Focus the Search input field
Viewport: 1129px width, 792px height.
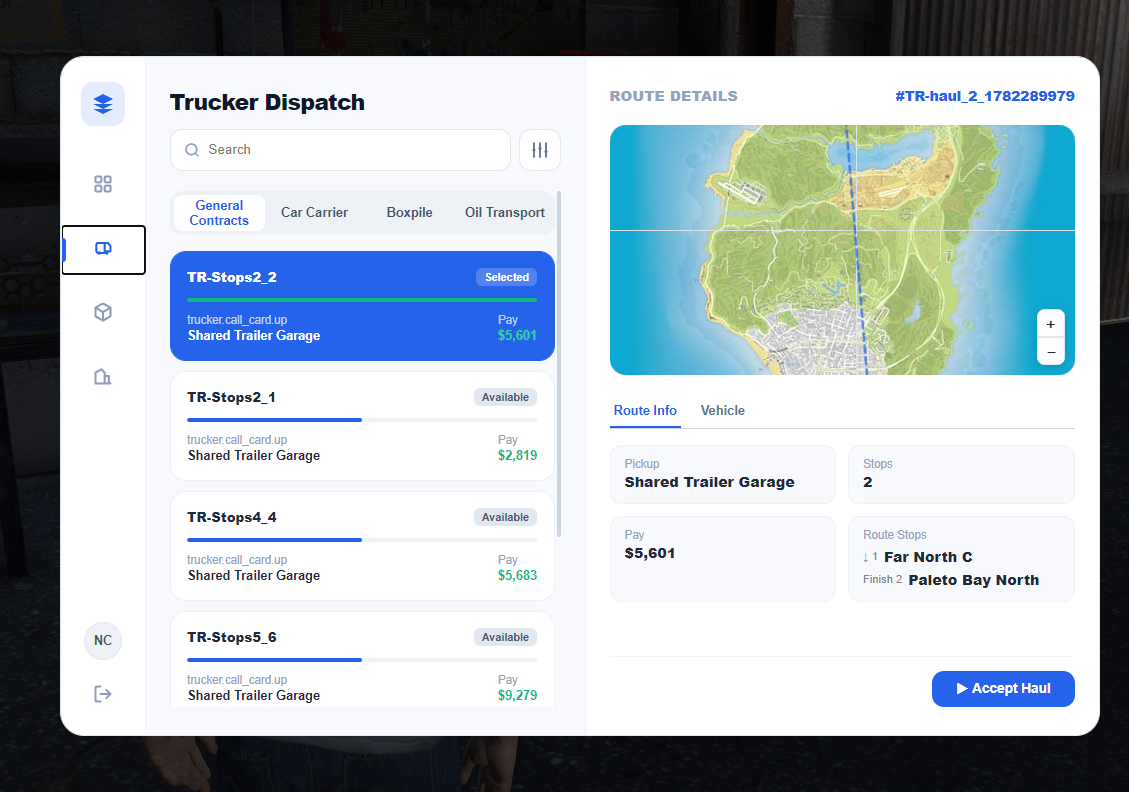[341, 150]
